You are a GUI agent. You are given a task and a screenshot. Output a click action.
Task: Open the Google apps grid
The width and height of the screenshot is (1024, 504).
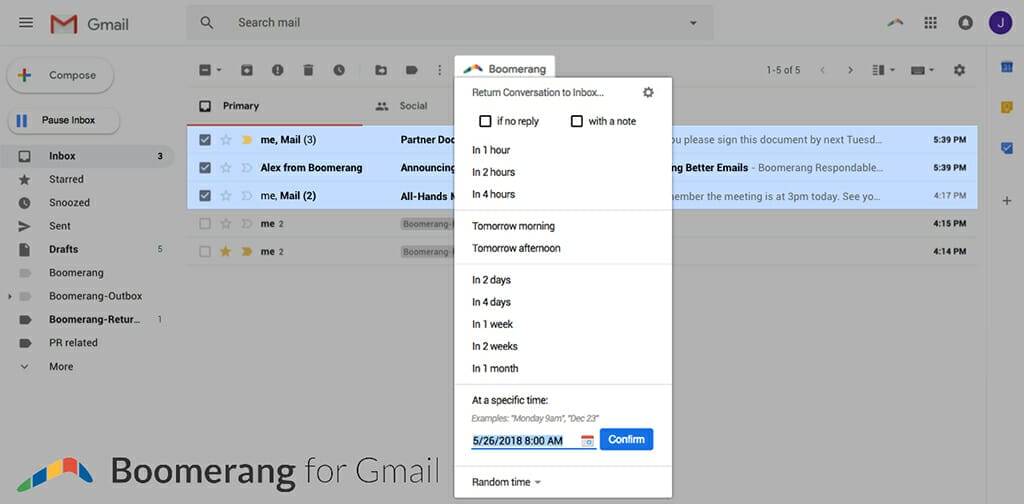click(931, 23)
